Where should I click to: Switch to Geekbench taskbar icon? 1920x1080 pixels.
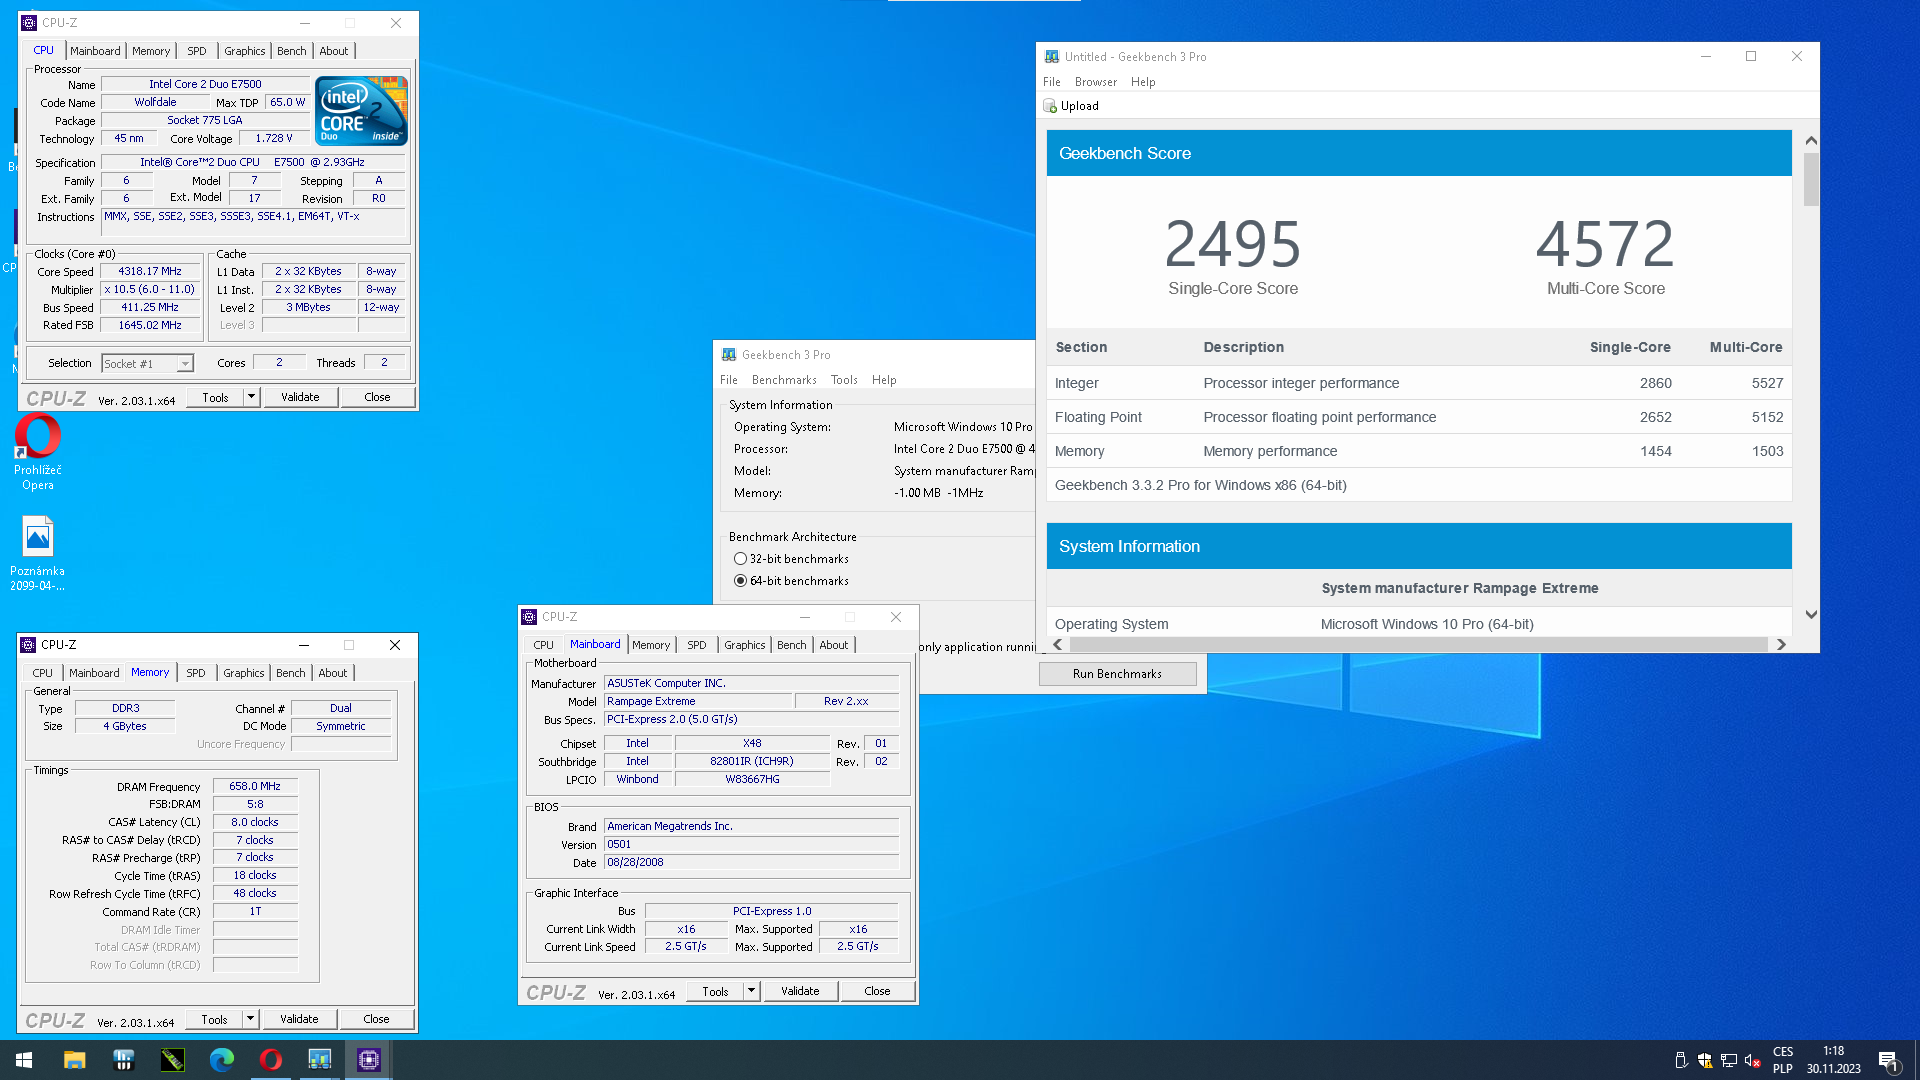319,1060
